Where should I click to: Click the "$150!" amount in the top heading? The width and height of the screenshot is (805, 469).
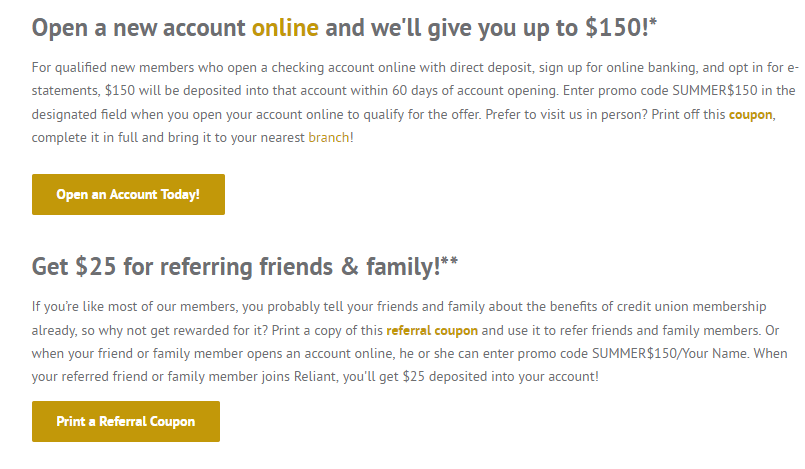[617, 28]
